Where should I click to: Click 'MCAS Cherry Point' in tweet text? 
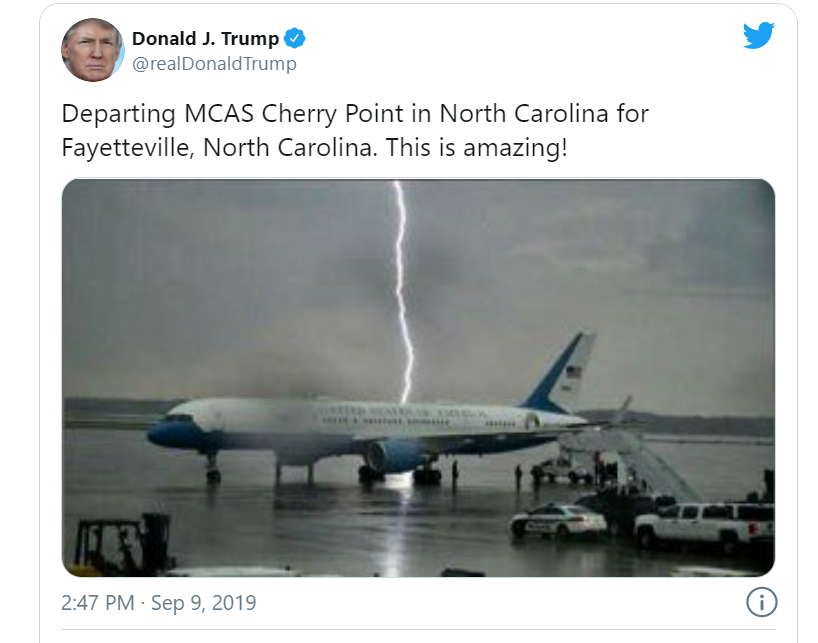click(294, 113)
